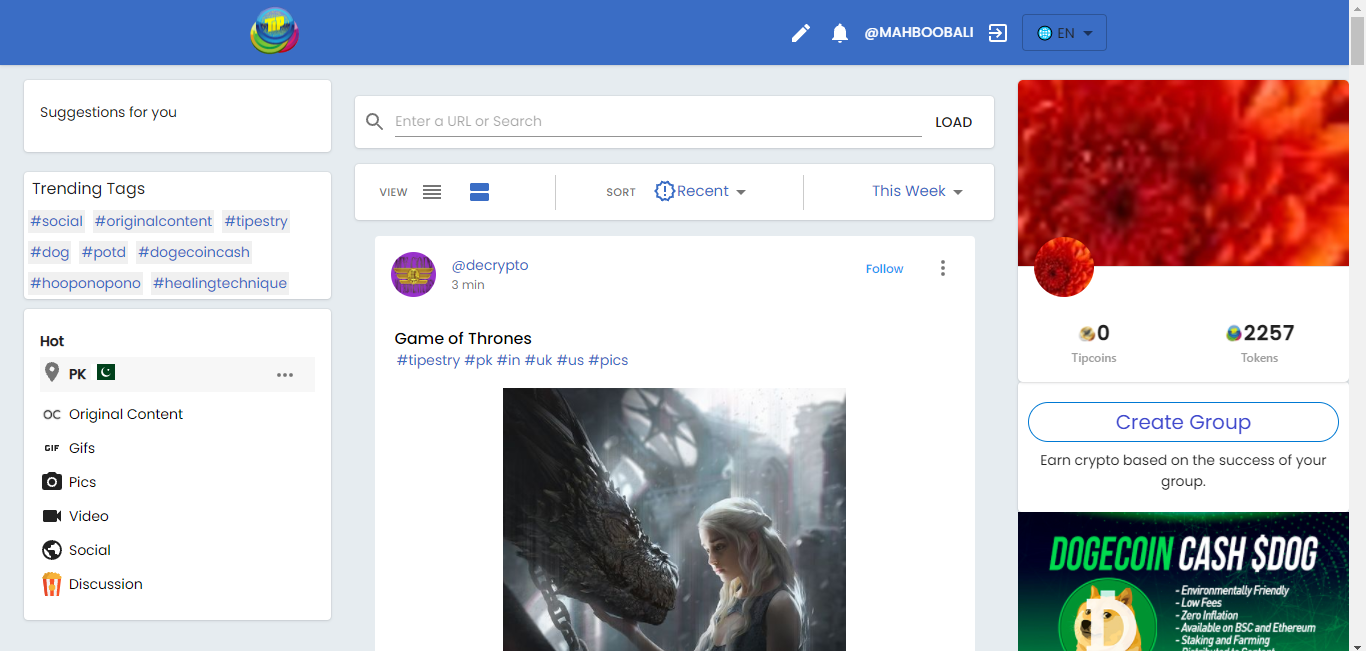Image resolution: width=1366 pixels, height=651 pixels.
Task: Open the @decrypto username link
Action: [x=490, y=265]
